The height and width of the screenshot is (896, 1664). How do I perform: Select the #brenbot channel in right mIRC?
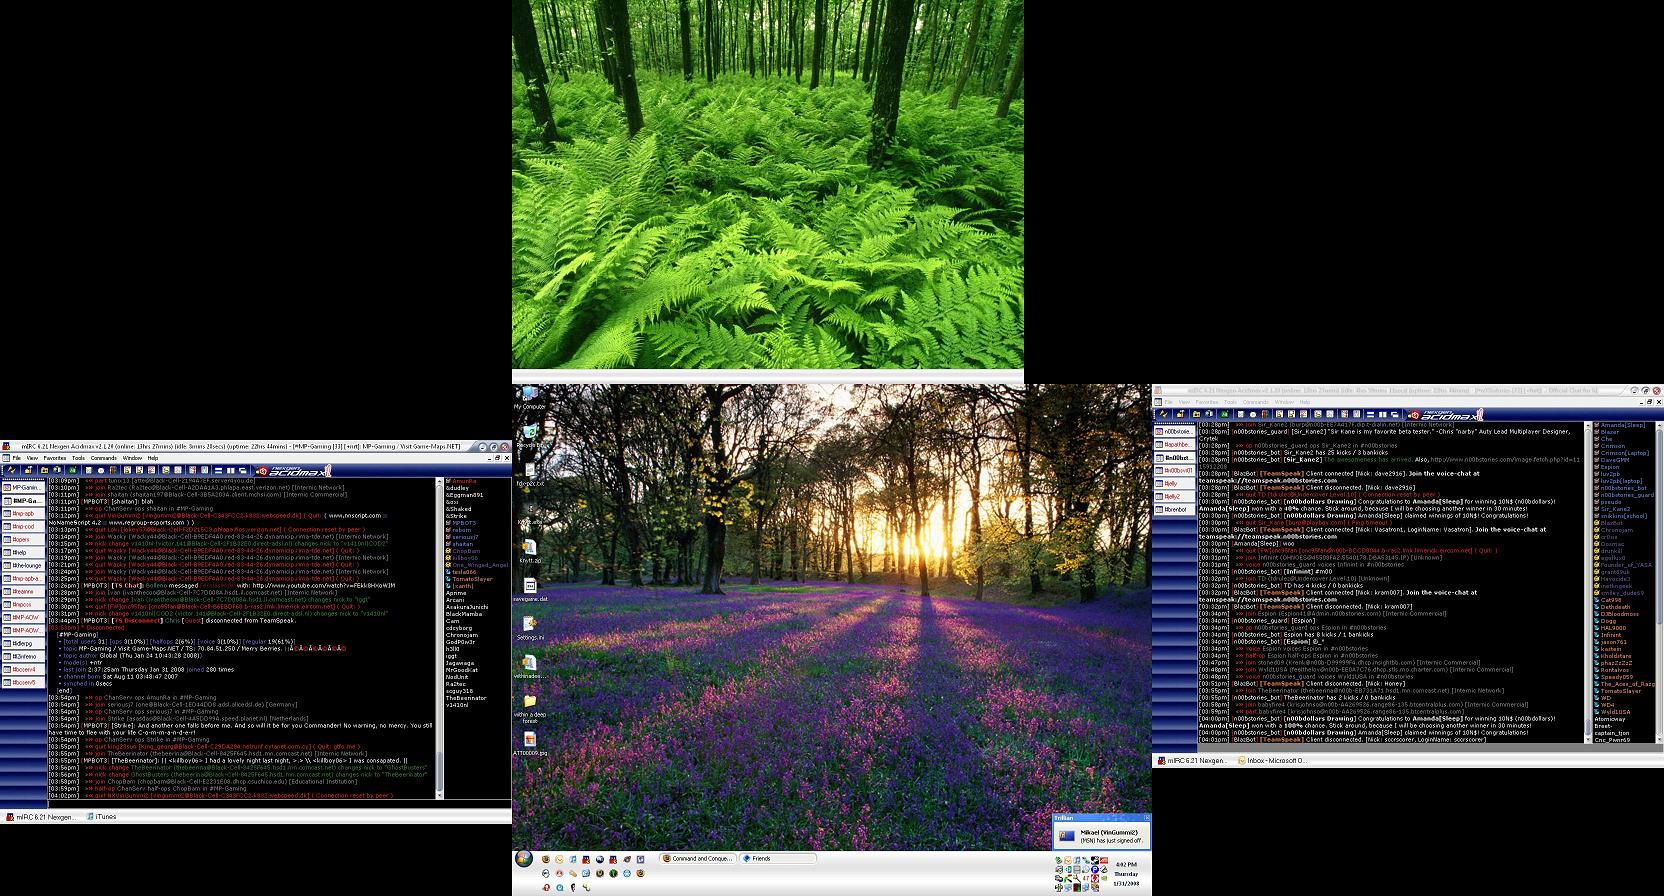tap(1176, 509)
